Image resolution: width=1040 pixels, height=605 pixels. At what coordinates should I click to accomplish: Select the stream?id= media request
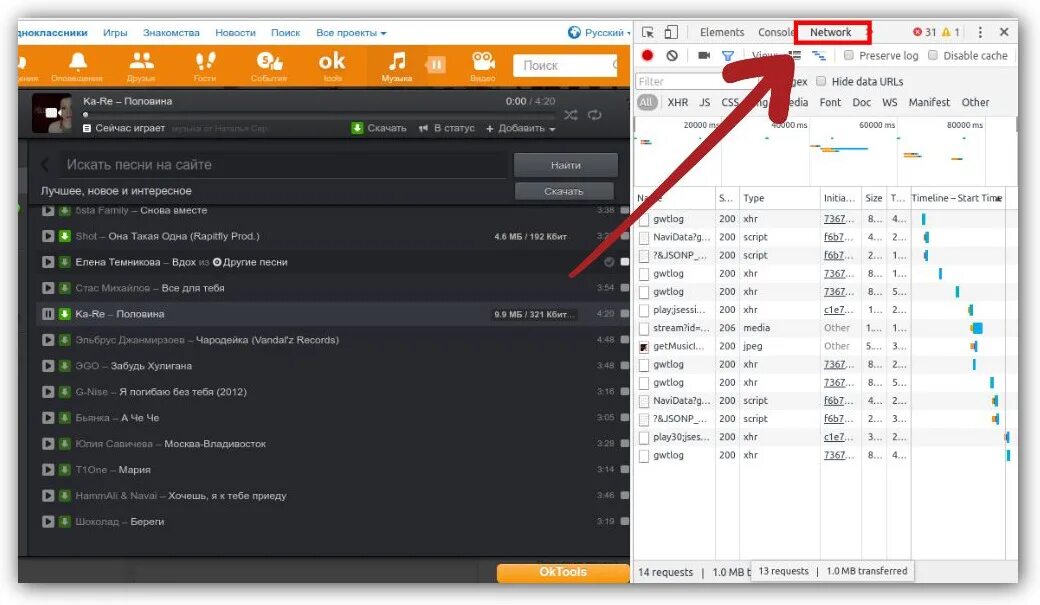click(681, 328)
